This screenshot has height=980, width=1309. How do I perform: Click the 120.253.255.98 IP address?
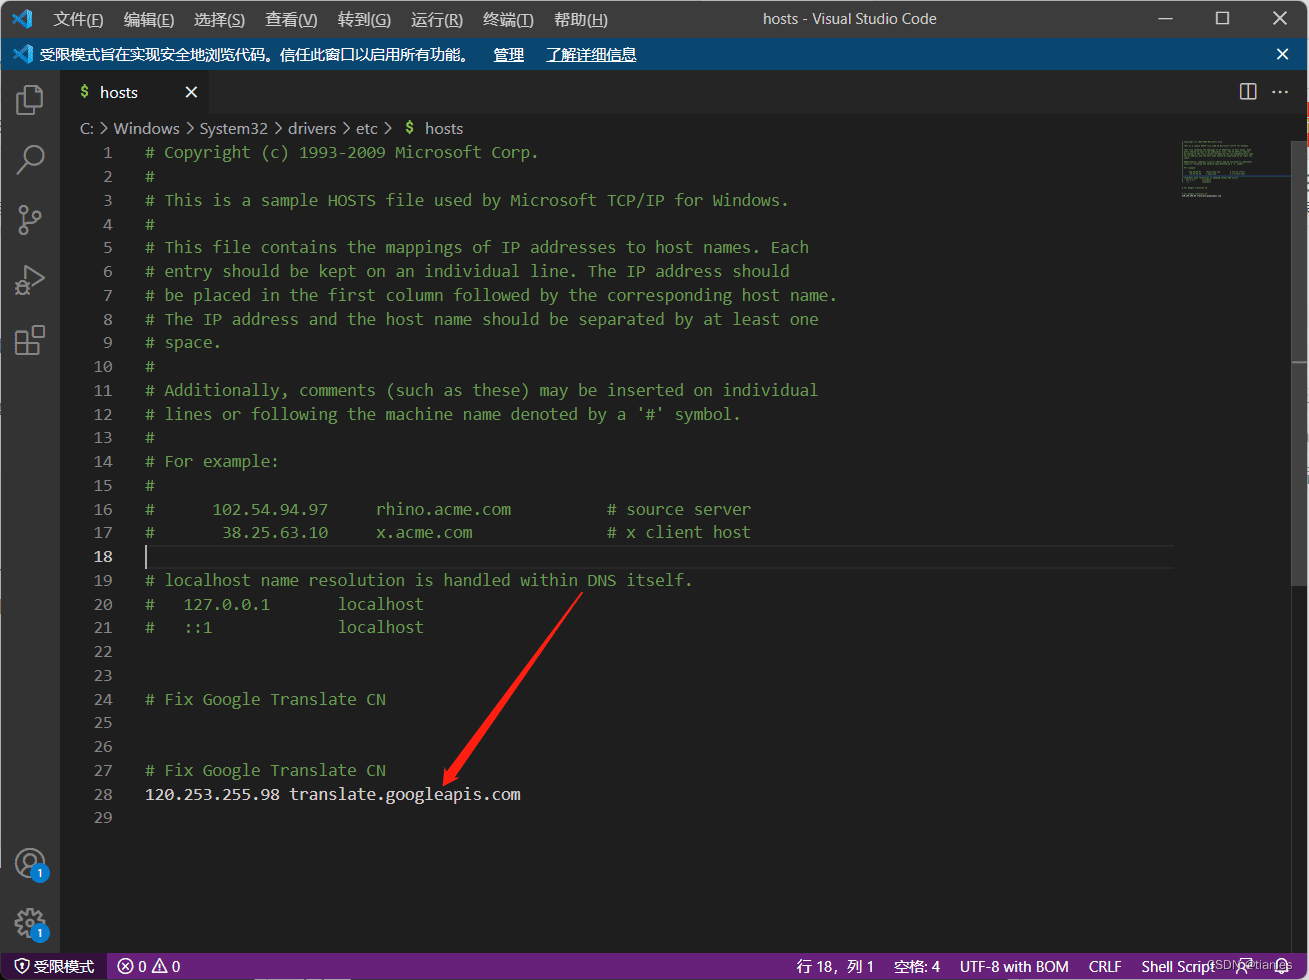click(x=212, y=794)
